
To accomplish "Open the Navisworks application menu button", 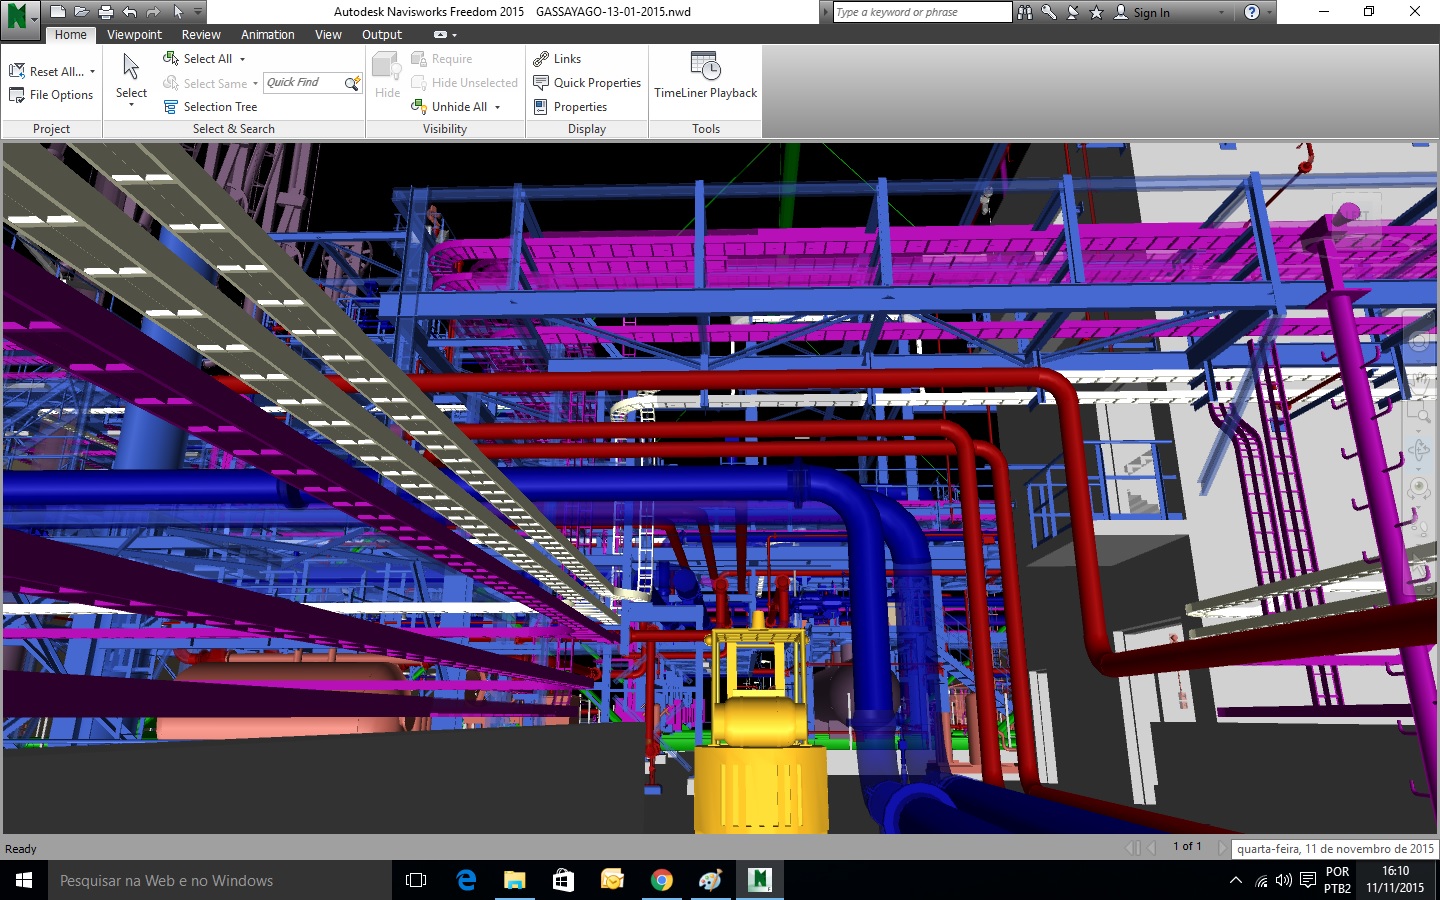I will (20, 15).
